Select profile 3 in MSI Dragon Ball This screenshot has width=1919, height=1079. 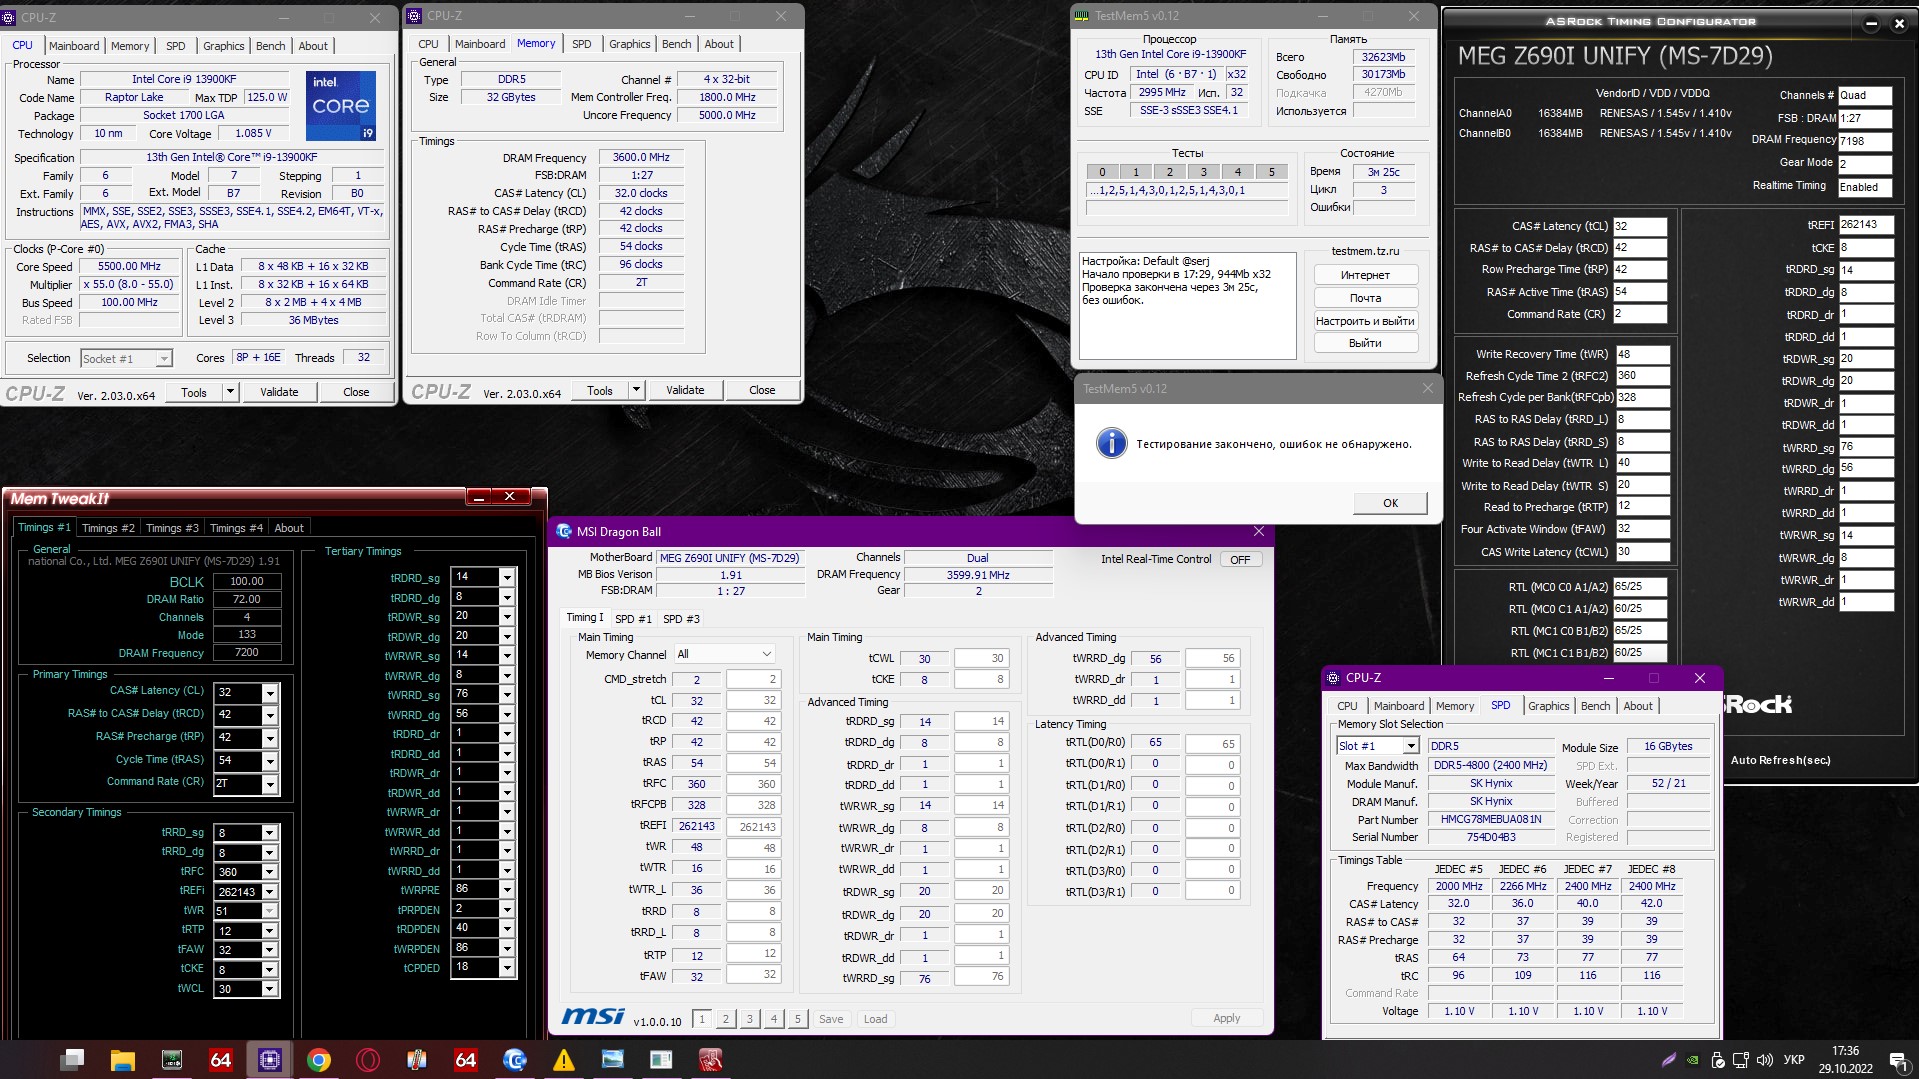(x=750, y=1019)
